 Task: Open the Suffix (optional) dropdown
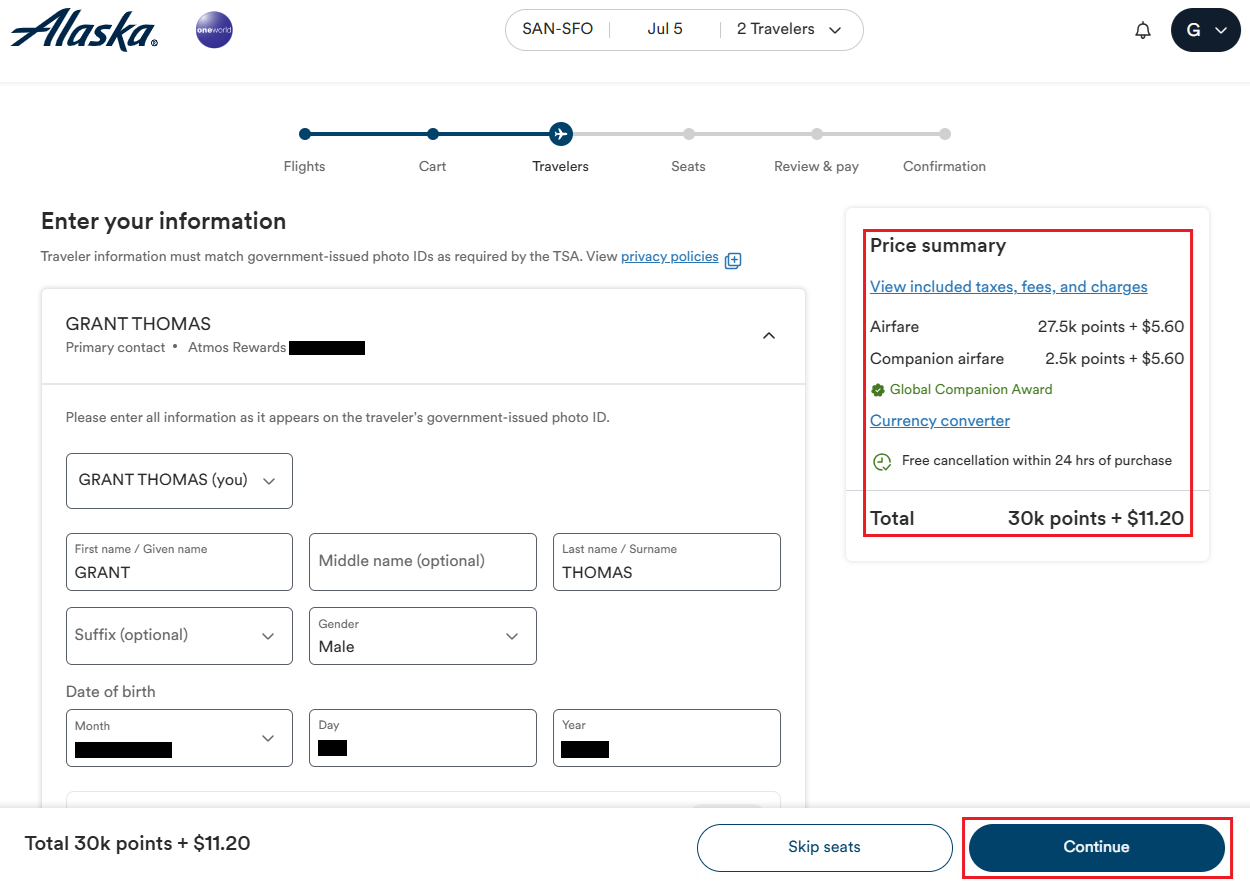[x=179, y=636]
